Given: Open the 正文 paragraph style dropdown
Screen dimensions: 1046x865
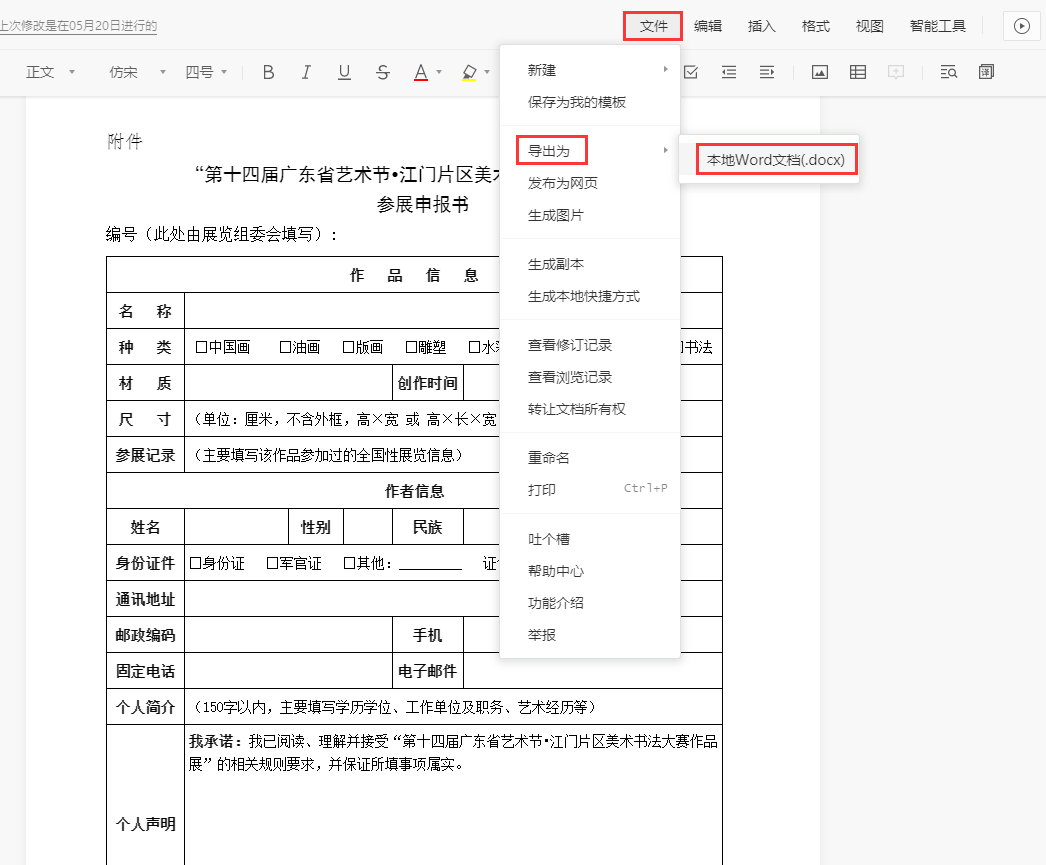Looking at the screenshot, I should [x=50, y=72].
